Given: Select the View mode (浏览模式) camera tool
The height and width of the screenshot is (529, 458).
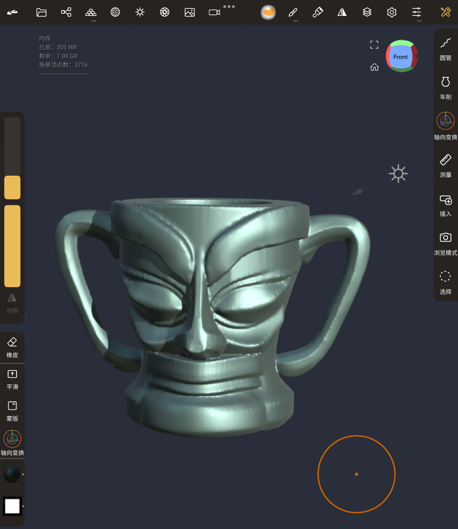Looking at the screenshot, I should (x=446, y=243).
